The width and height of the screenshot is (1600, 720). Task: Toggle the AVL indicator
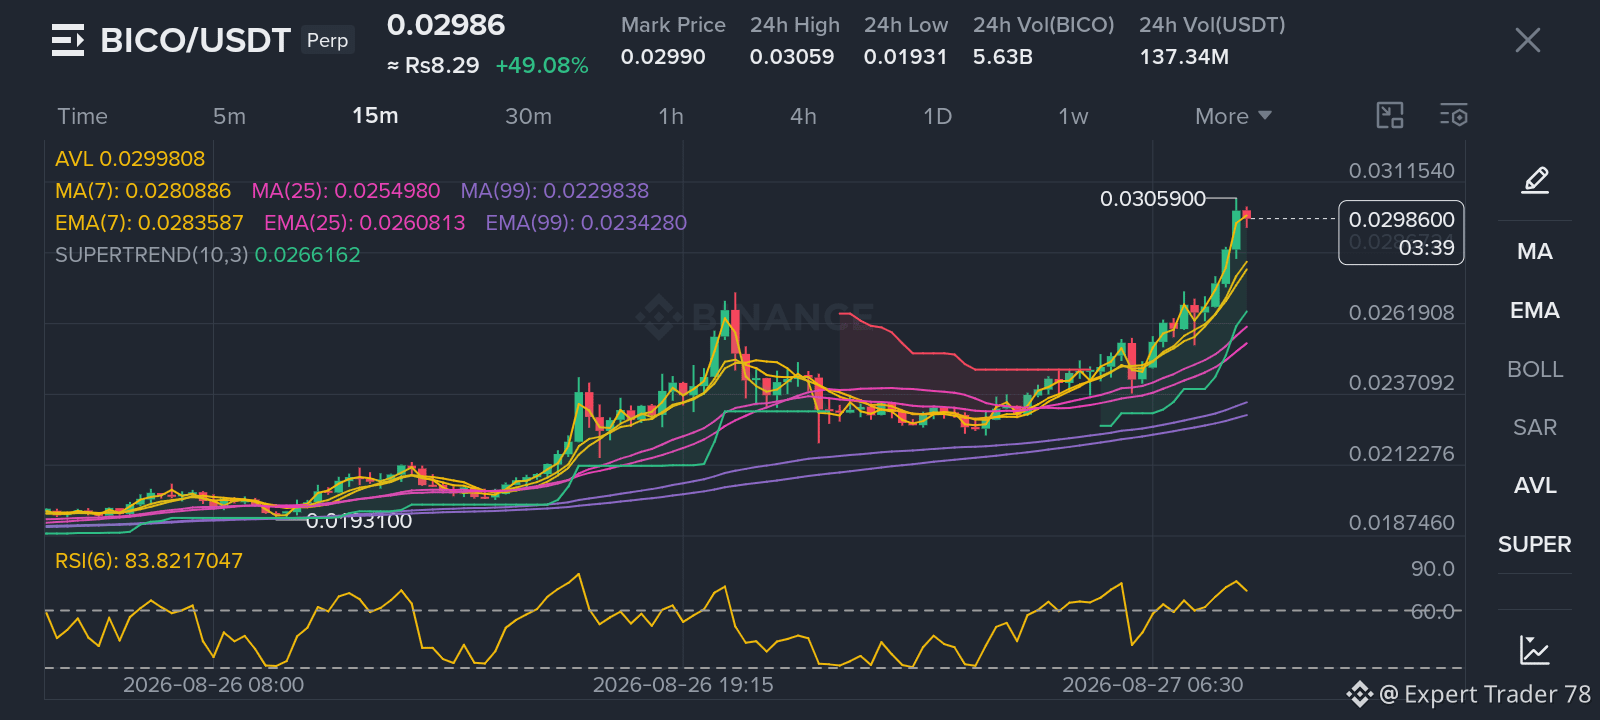1535,485
